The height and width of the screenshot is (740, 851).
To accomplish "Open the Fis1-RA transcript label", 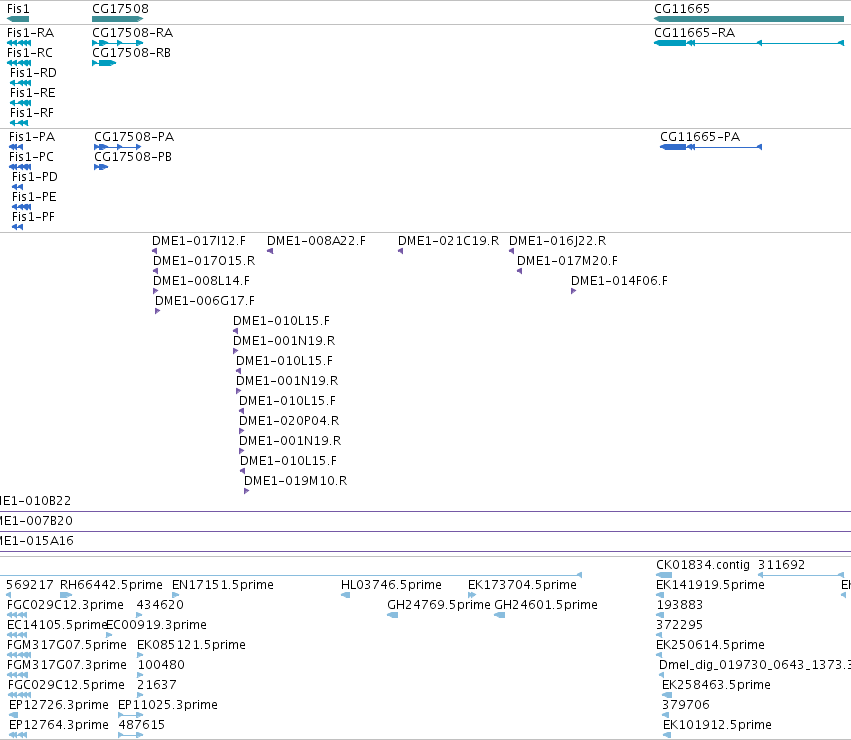I will click(30, 33).
